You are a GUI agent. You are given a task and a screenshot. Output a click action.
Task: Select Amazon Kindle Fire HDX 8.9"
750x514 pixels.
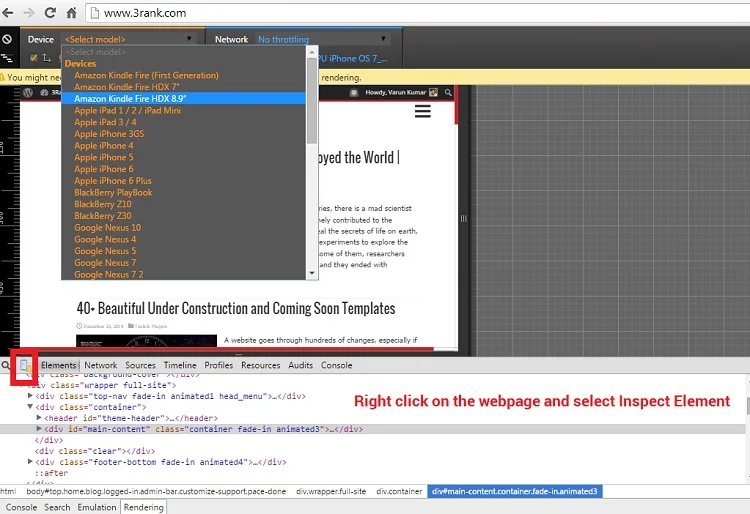click(x=184, y=98)
